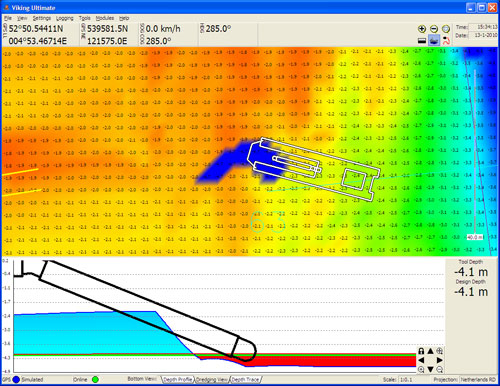The width and height of the screenshot is (500, 386).
Task: Toggle the vessel follow ship icon
Action: click(x=434, y=41)
